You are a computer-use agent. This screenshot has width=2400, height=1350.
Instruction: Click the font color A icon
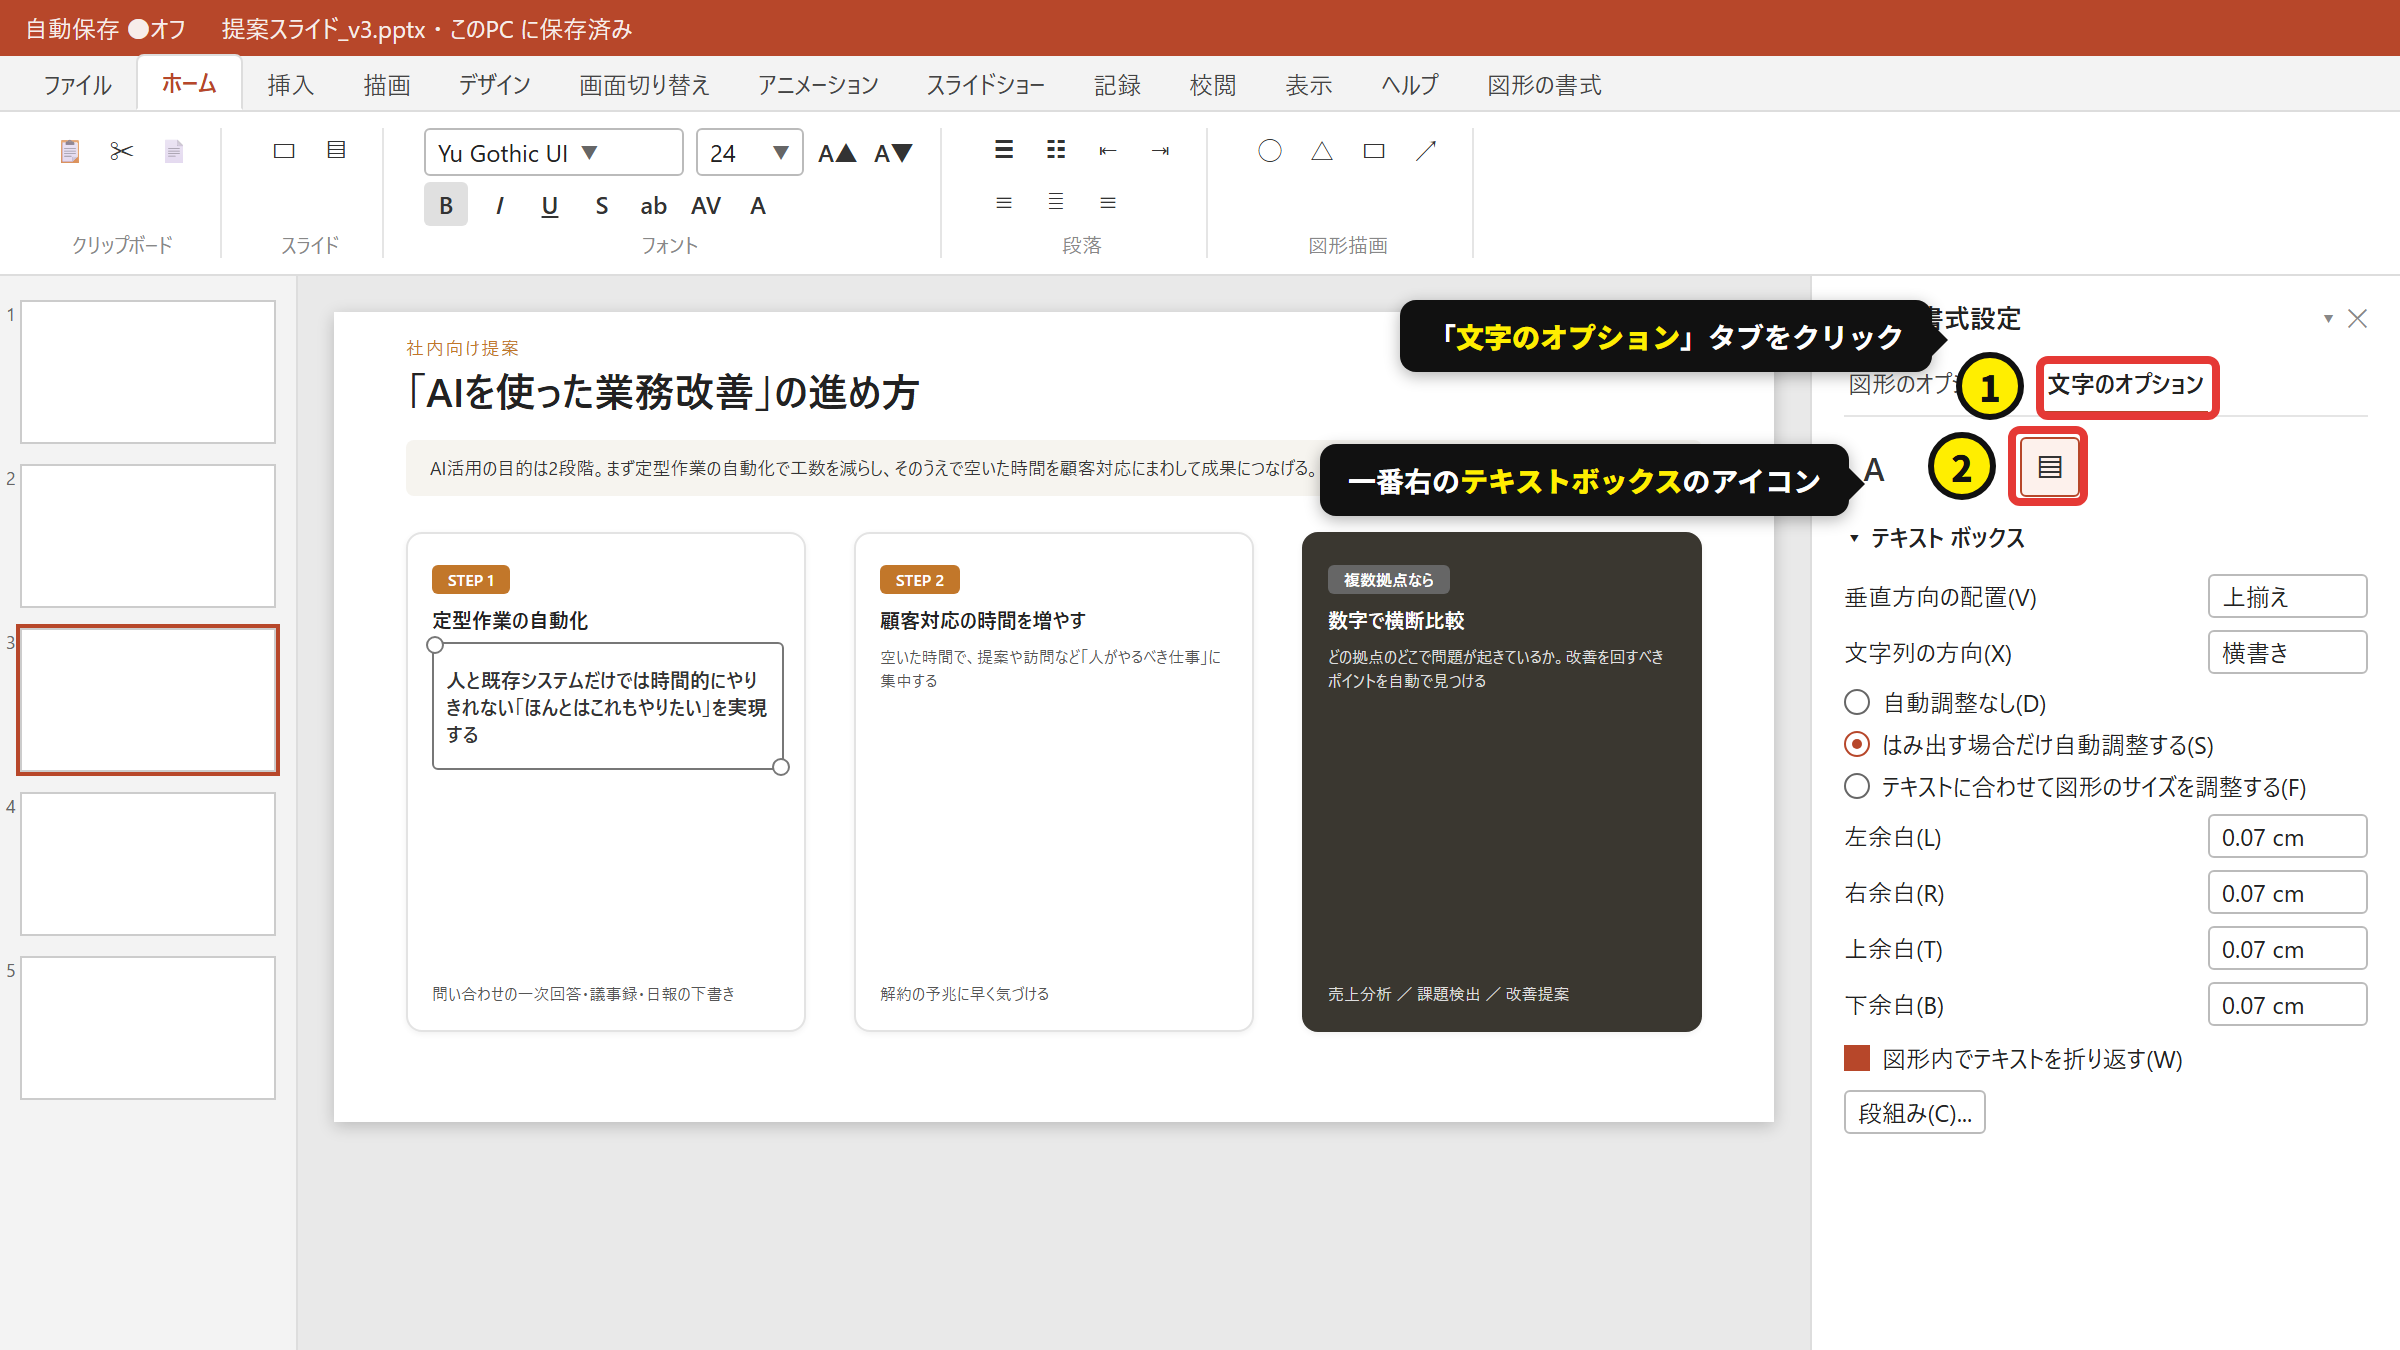pos(758,205)
